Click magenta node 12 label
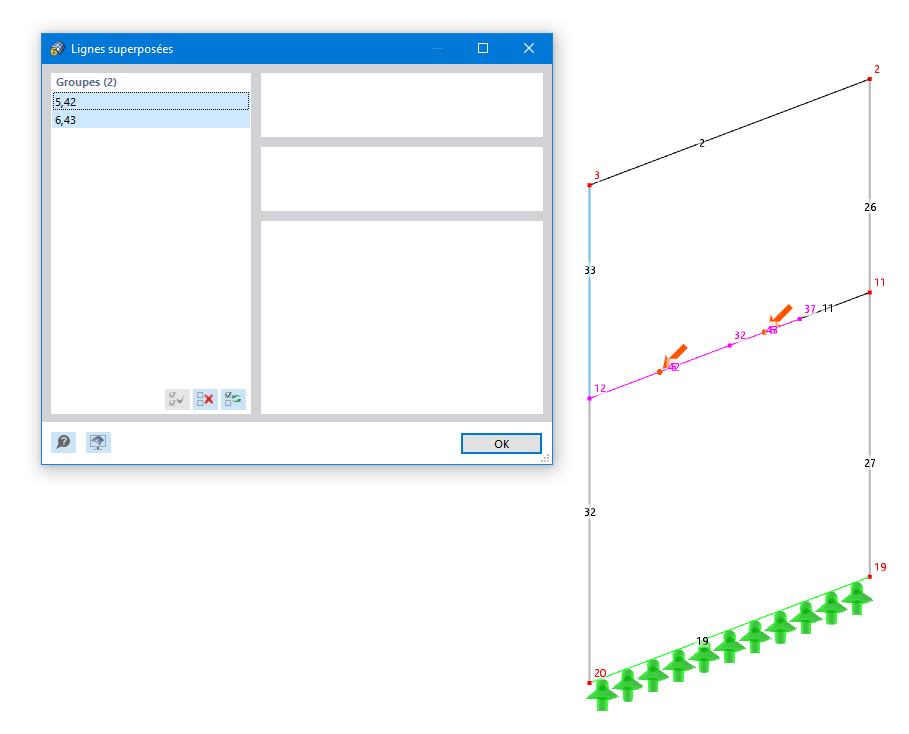This screenshot has width=909, height=734. click(600, 388)
